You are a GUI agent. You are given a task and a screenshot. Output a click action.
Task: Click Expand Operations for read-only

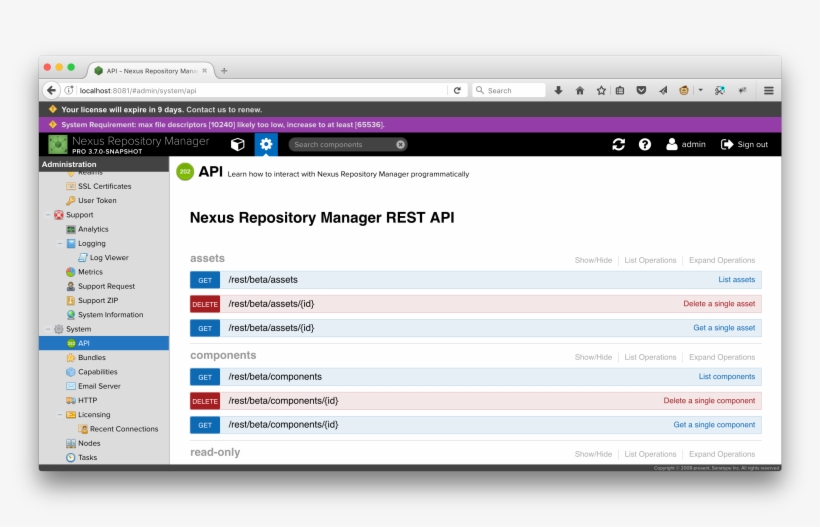(x=722, y=454)
